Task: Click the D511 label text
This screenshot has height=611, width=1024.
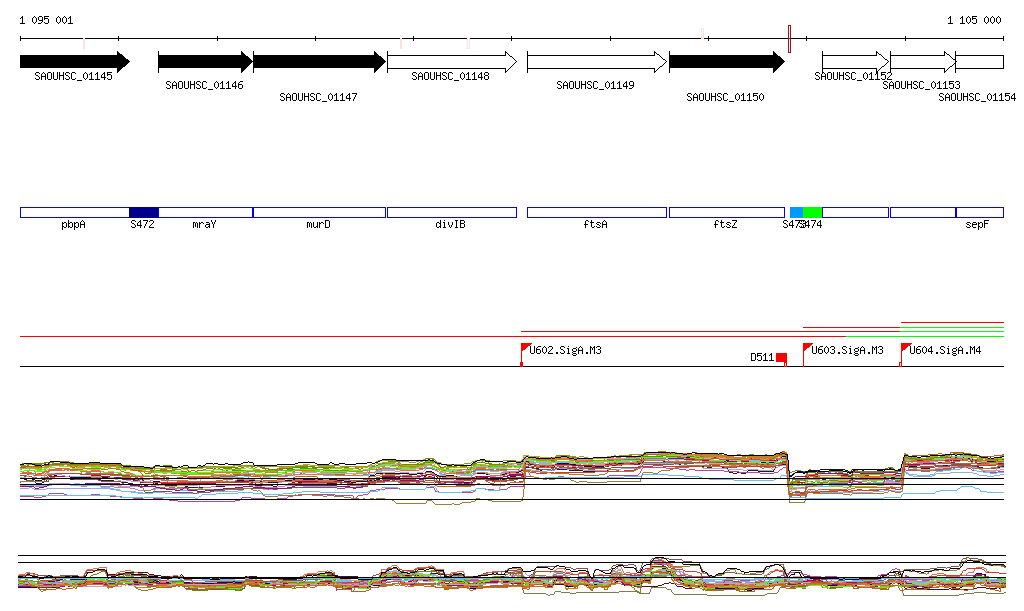Action: point(762,358)
